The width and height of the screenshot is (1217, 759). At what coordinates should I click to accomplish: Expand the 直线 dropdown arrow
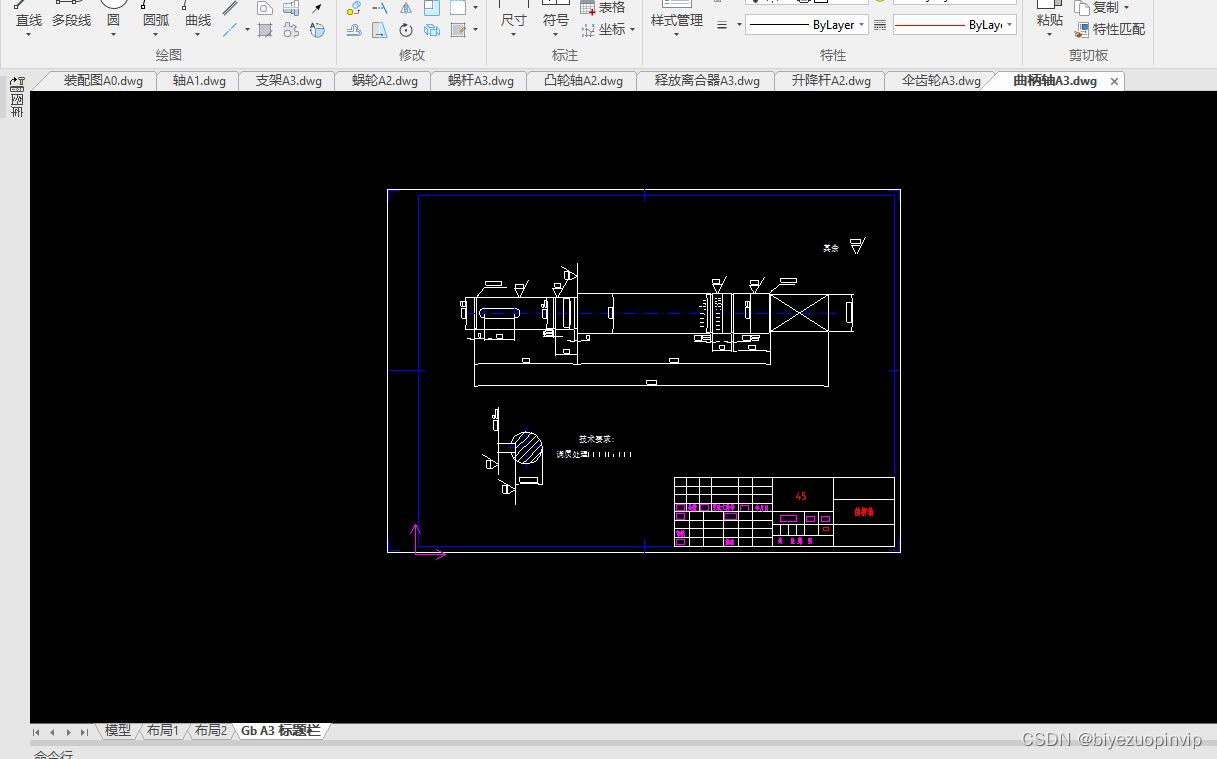[28, 35]
